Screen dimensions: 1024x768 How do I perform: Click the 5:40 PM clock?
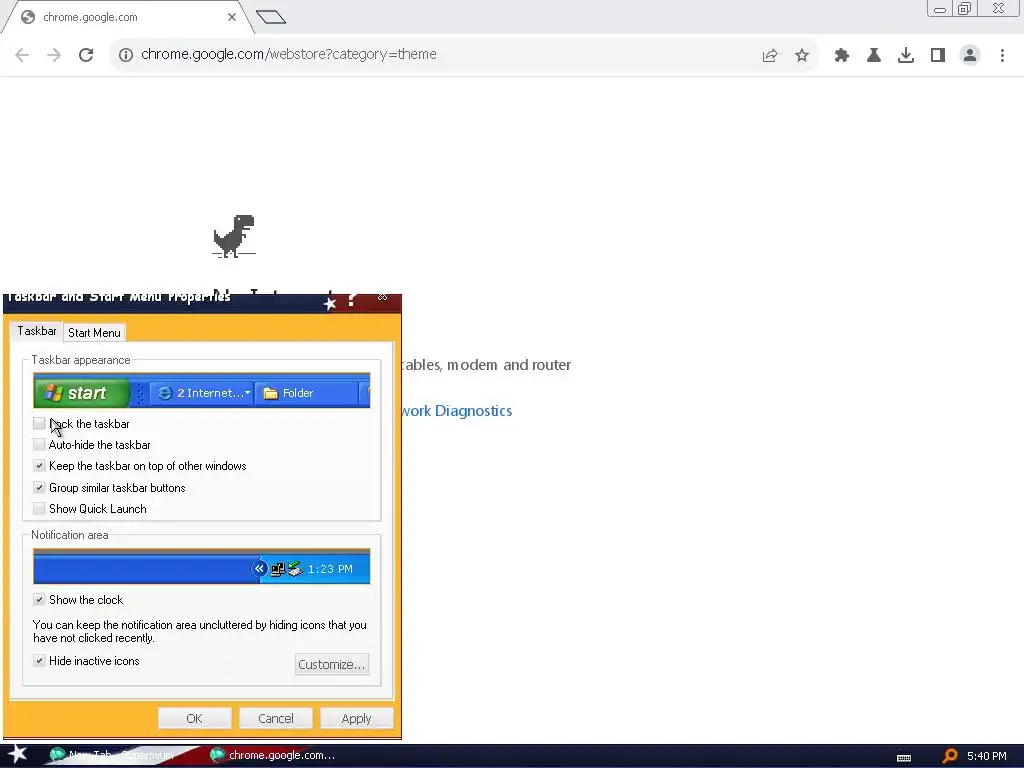(x=986, y=756)
